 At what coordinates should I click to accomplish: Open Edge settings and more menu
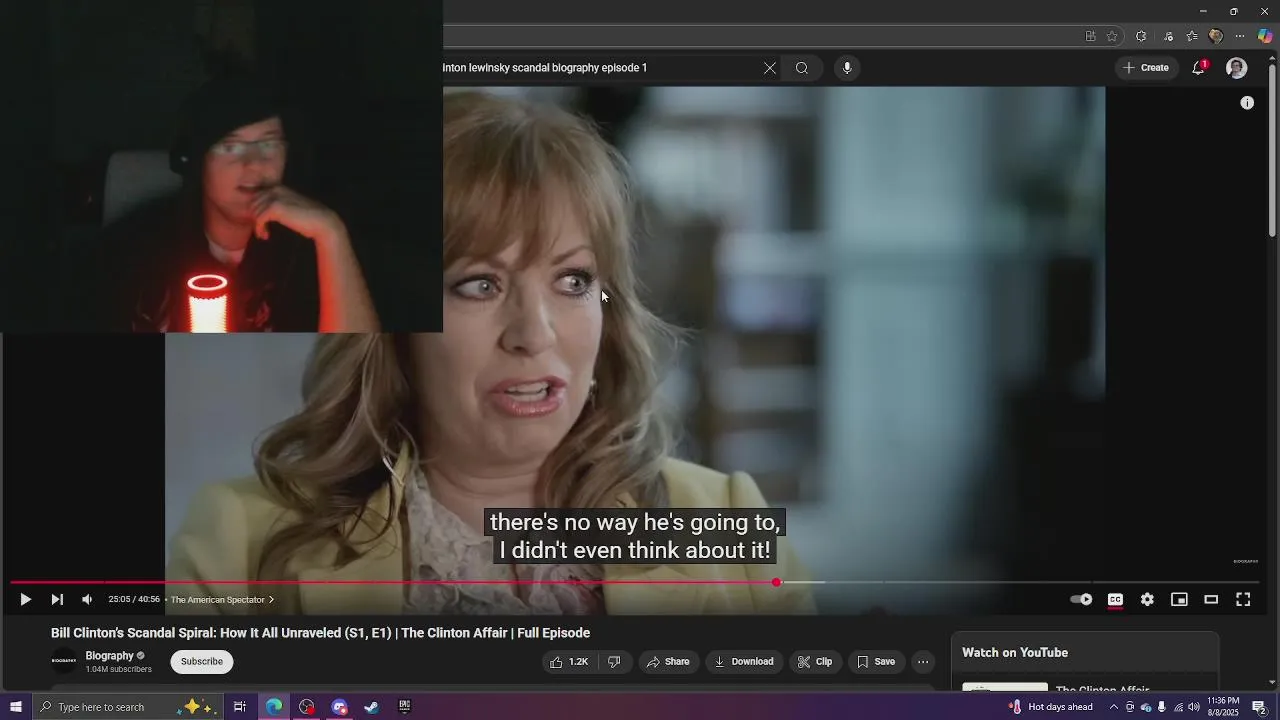pyautogui.click(x=1240, y=36)
